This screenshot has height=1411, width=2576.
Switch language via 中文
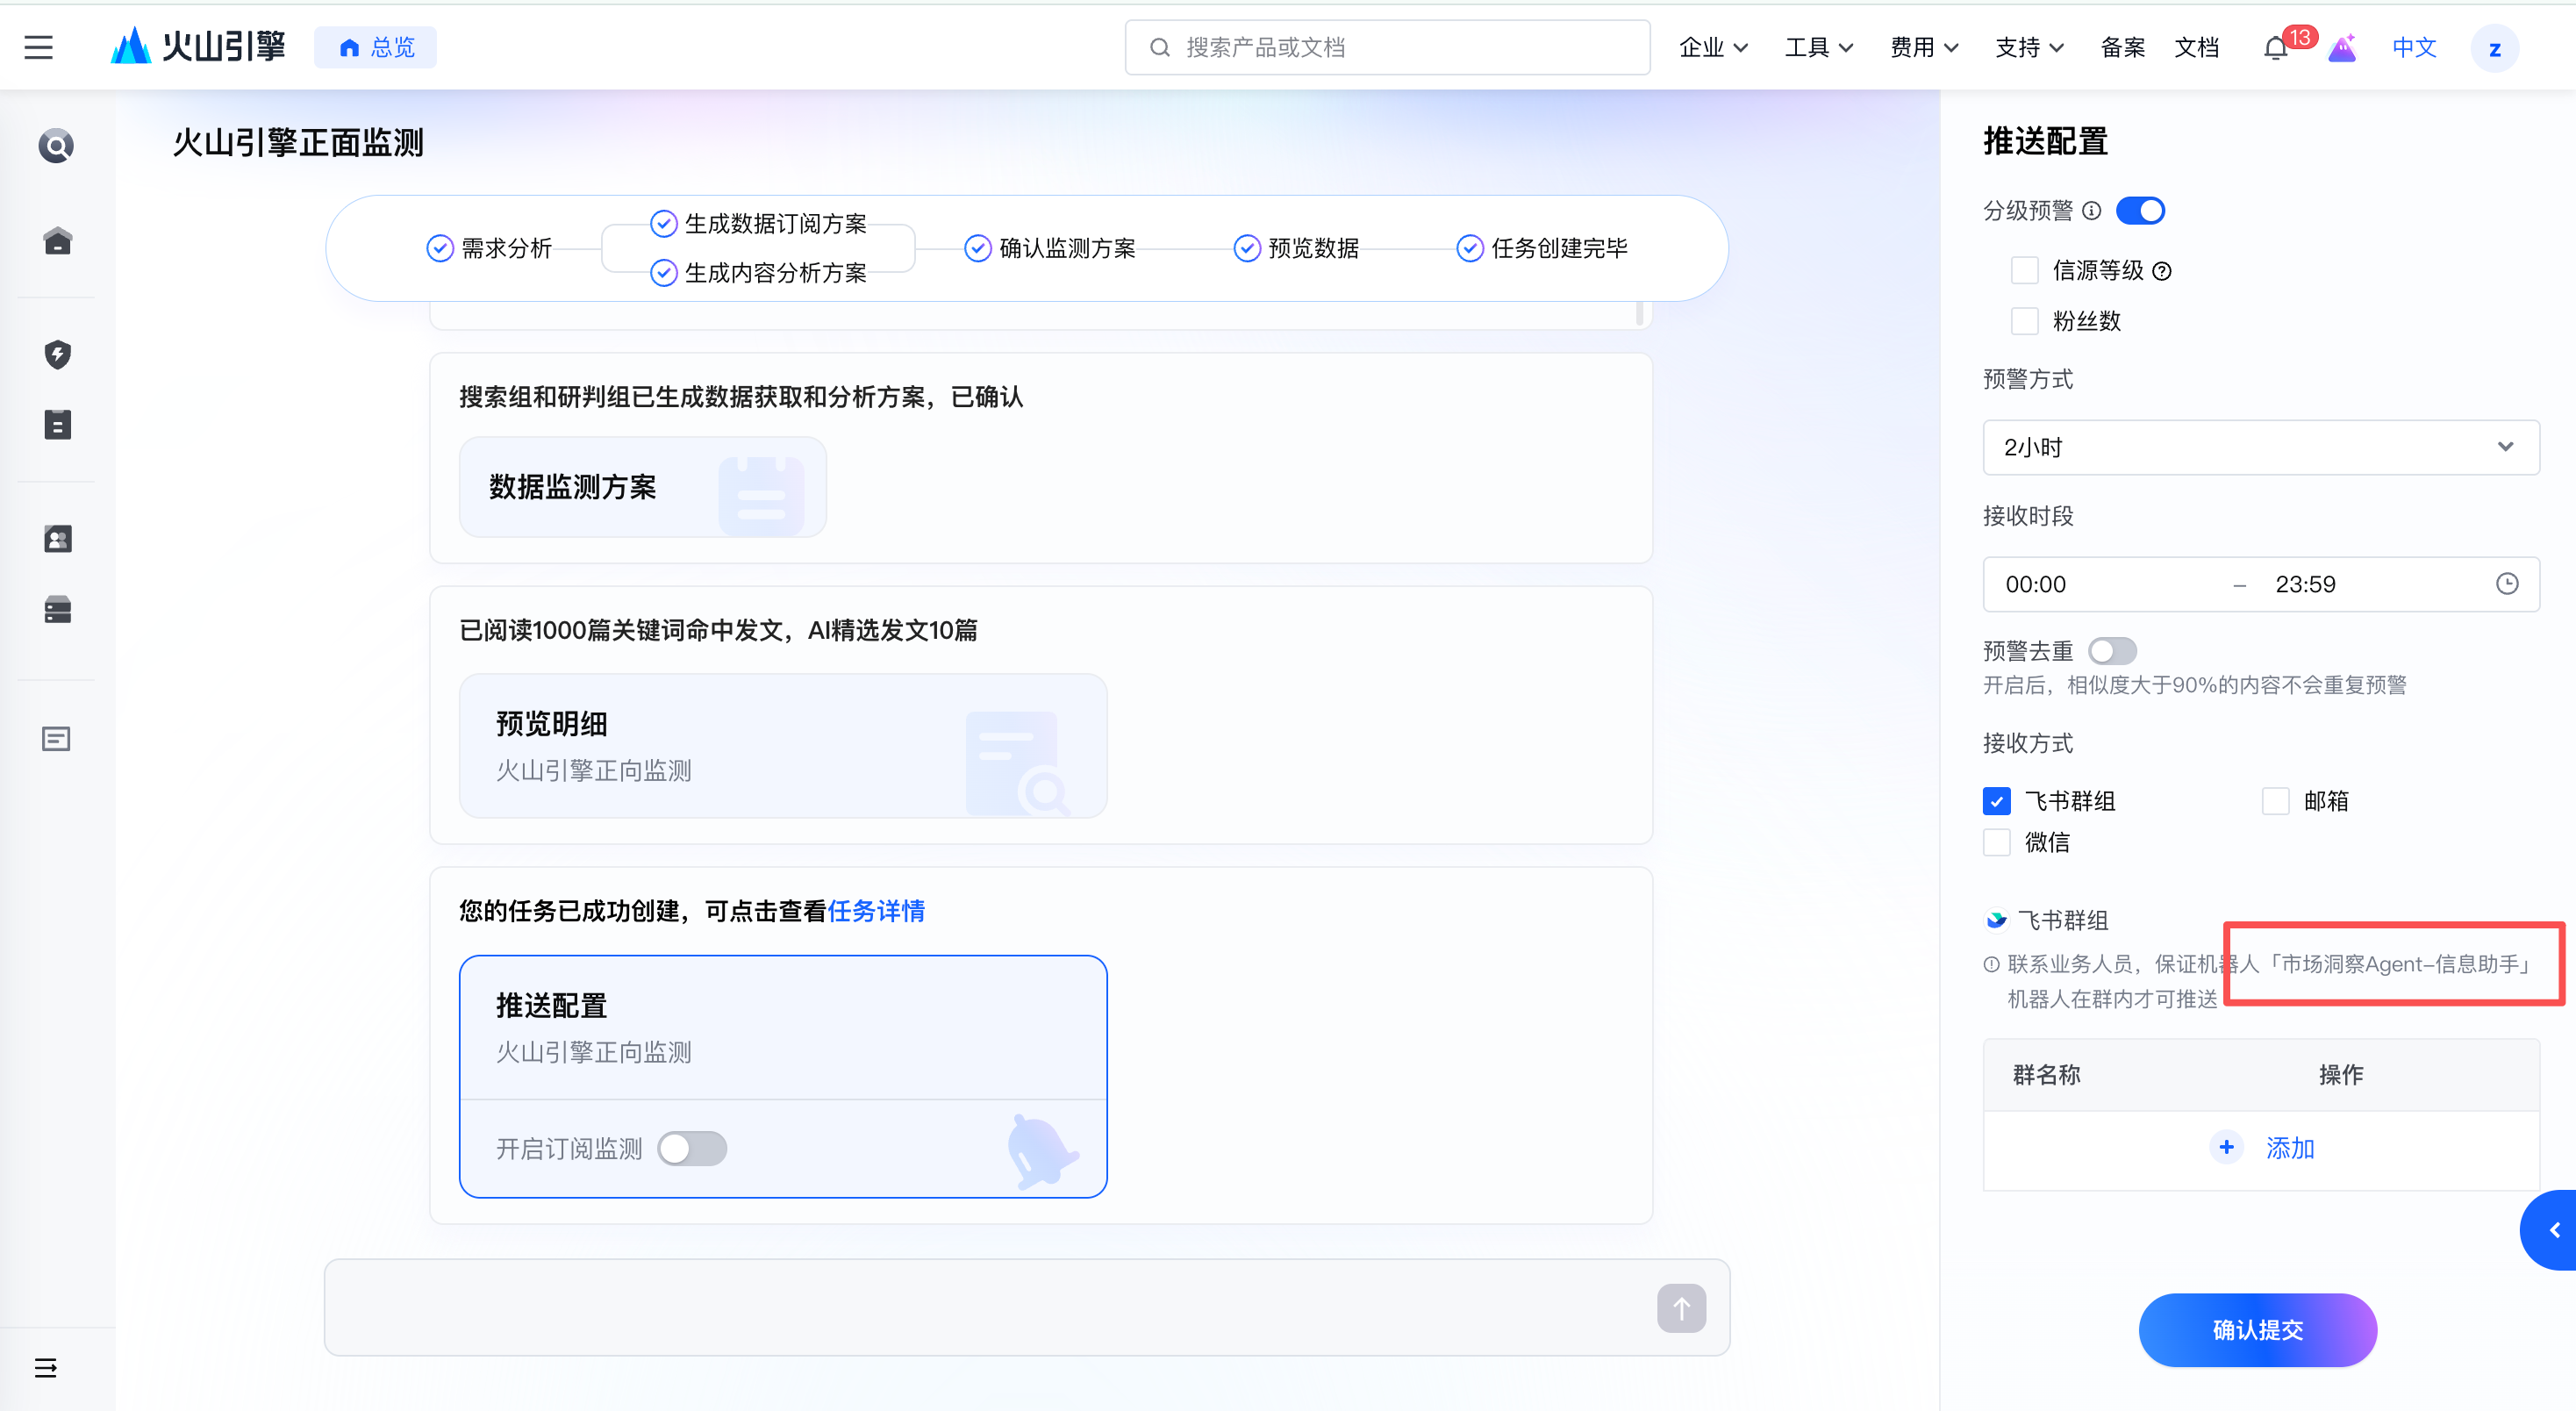coord(2414,47)
